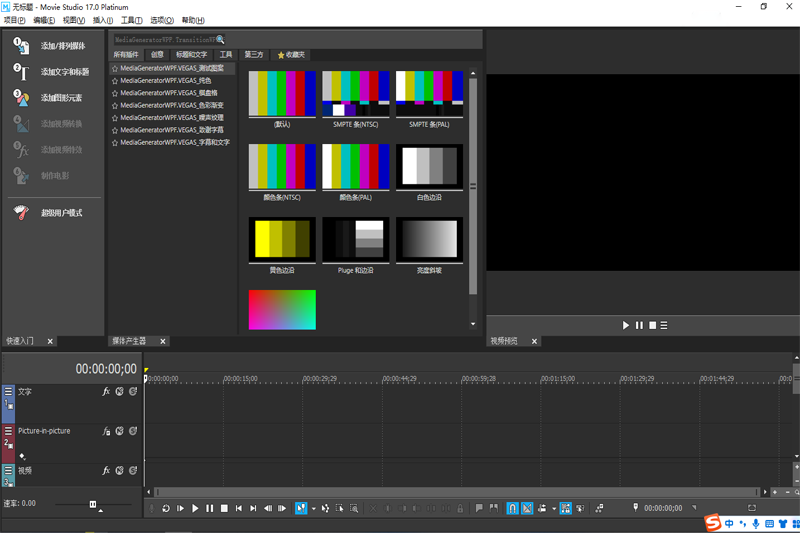Select the SMPTE 条(NTSC) preset thumbnail

tap(354, 95)
